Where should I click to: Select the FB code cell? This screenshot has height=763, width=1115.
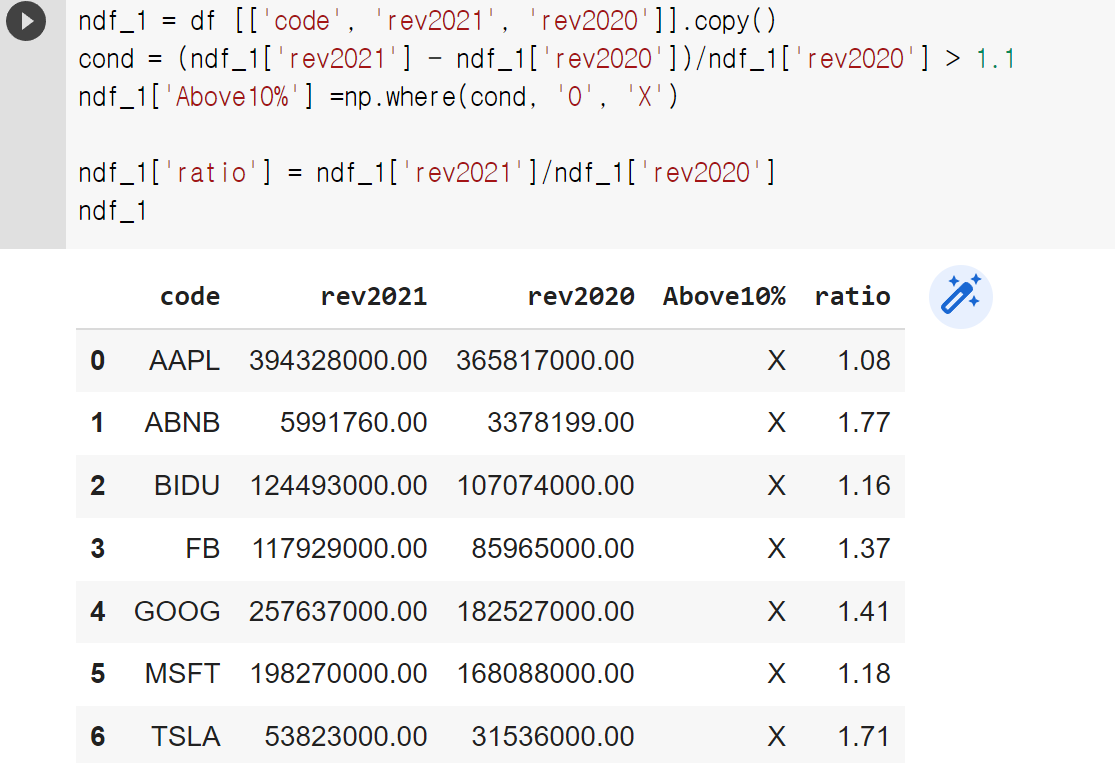[x=203, y=549]
